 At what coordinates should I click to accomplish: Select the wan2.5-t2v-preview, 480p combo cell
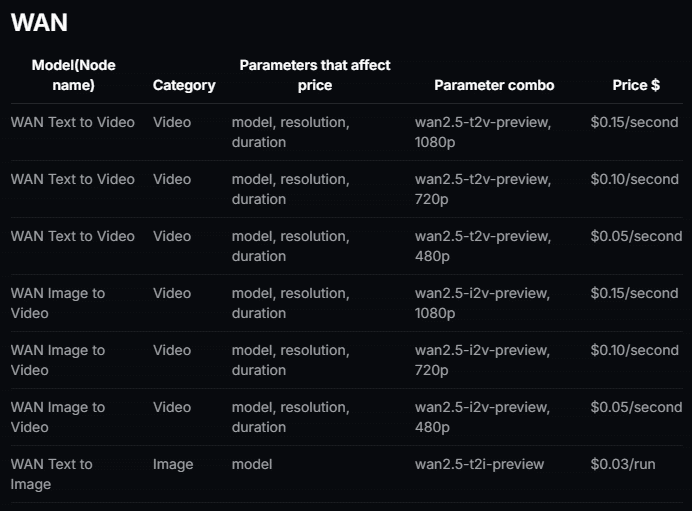coord(483,246)
